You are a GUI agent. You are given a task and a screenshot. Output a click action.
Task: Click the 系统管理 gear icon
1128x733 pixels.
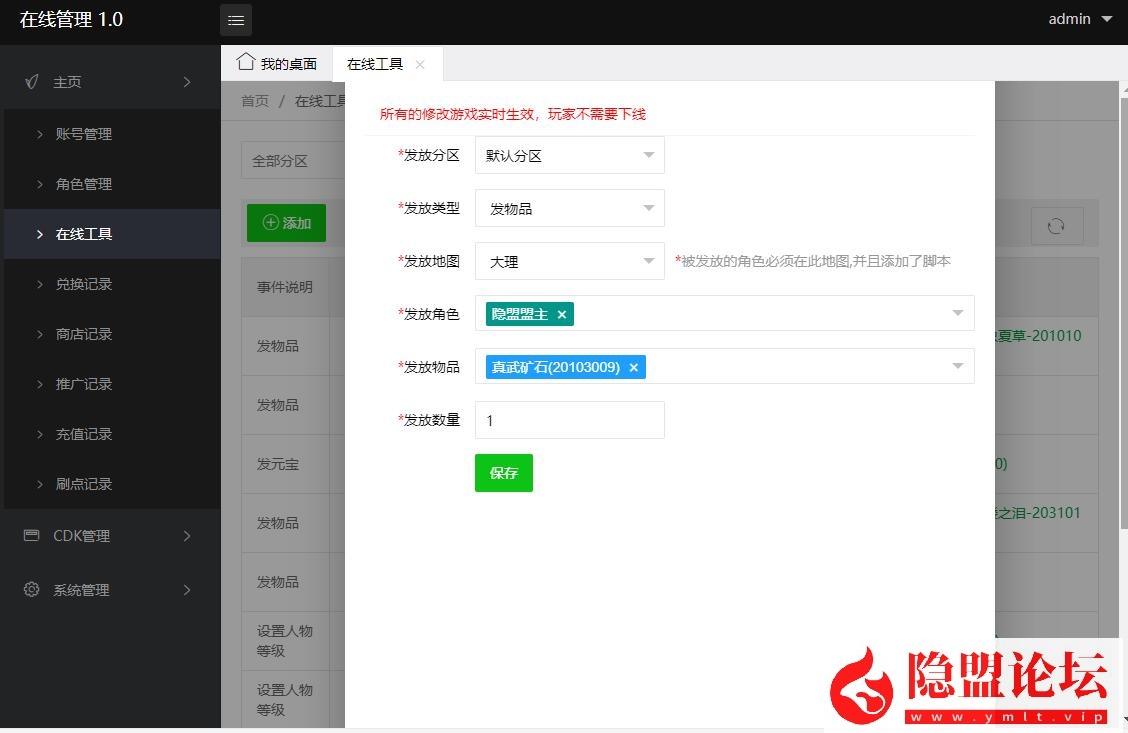coord(32,590)
